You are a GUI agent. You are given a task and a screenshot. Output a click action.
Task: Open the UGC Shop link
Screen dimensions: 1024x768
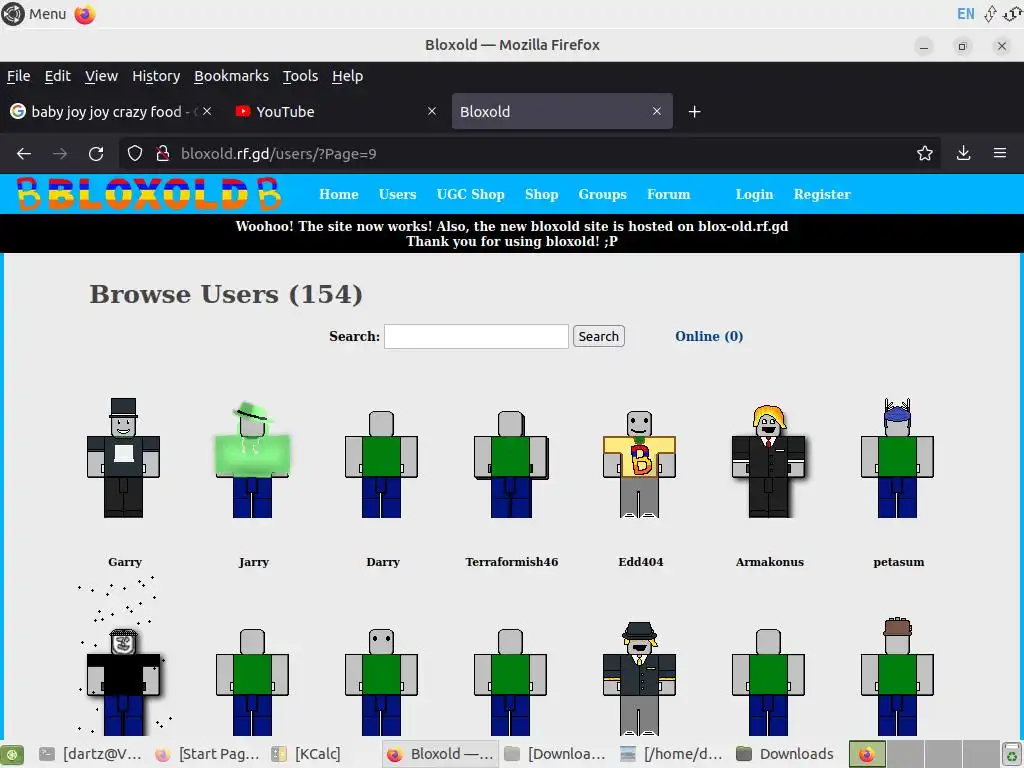pos(470,194)
